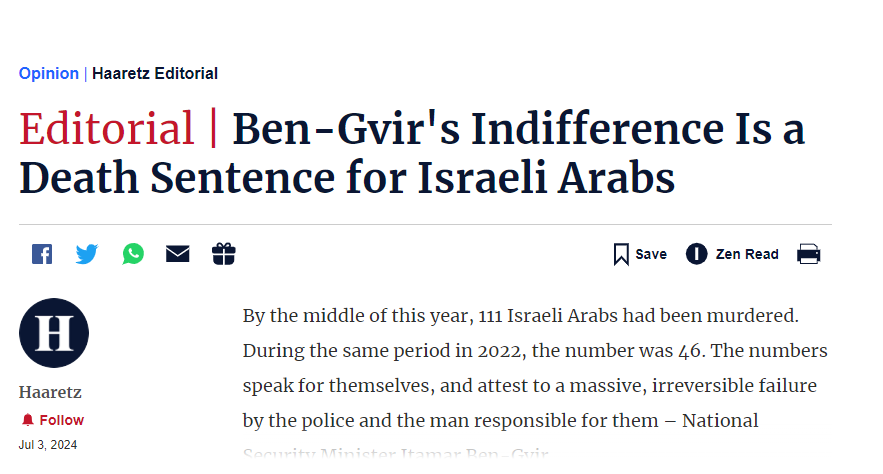
Task: Click the Jul 3, 2024 date
Action: 47,445
